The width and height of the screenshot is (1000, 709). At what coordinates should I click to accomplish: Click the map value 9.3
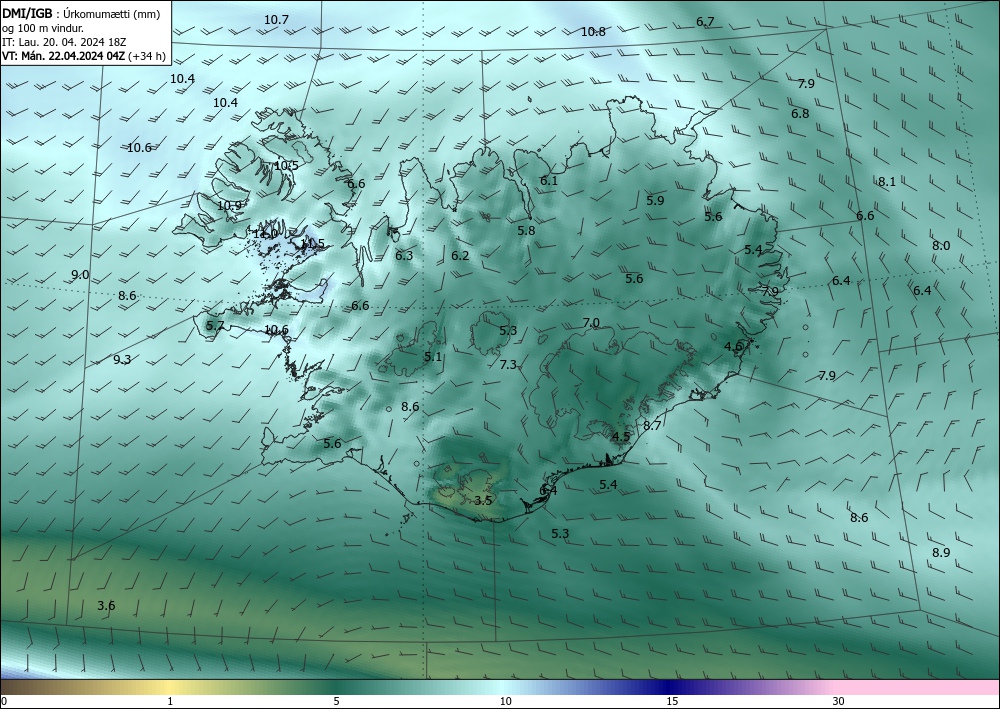pyautogui.click(x=122, y=360)
